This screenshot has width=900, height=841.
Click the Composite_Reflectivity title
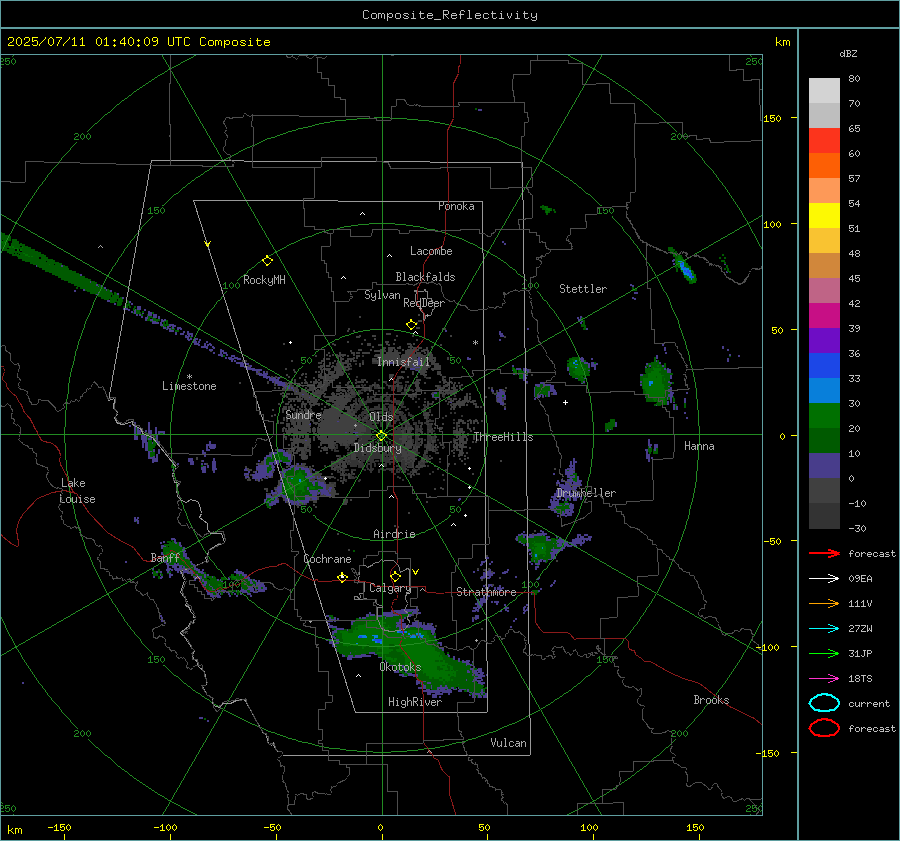(x=449, y=15)
